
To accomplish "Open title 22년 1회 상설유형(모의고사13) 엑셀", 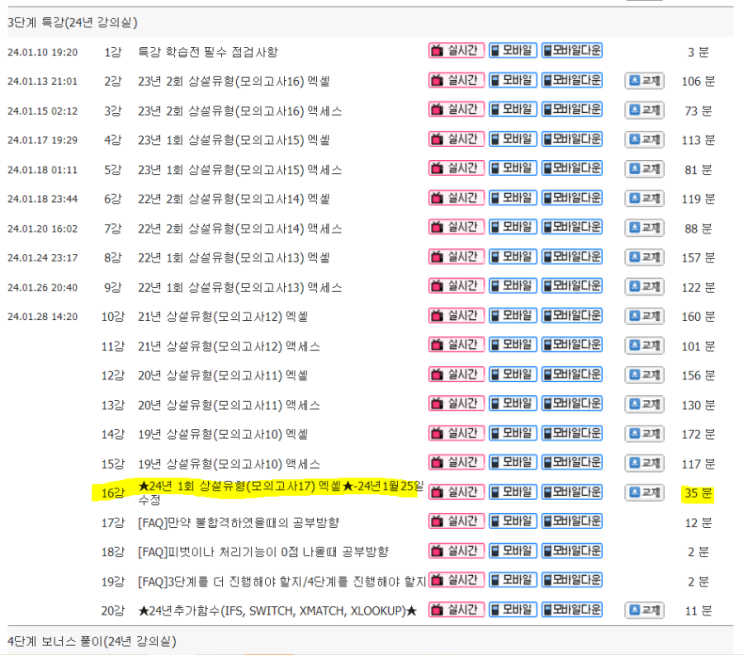I will pyautogui.click(x=234, y=257).
